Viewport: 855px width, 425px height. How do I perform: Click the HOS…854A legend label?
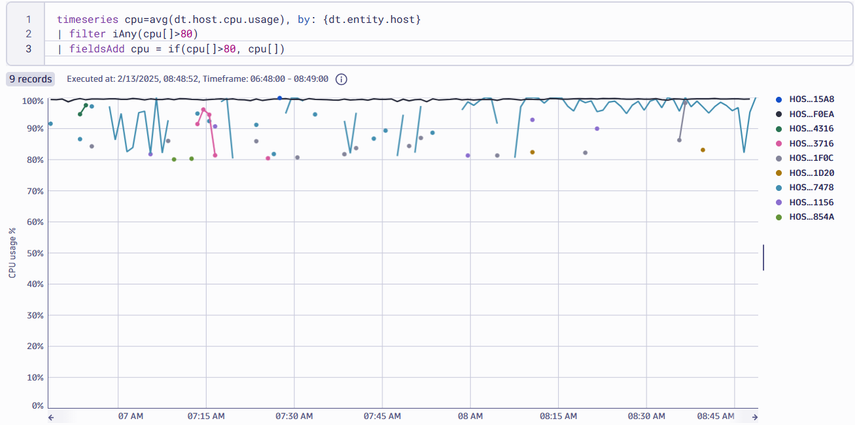coord(810,217)
